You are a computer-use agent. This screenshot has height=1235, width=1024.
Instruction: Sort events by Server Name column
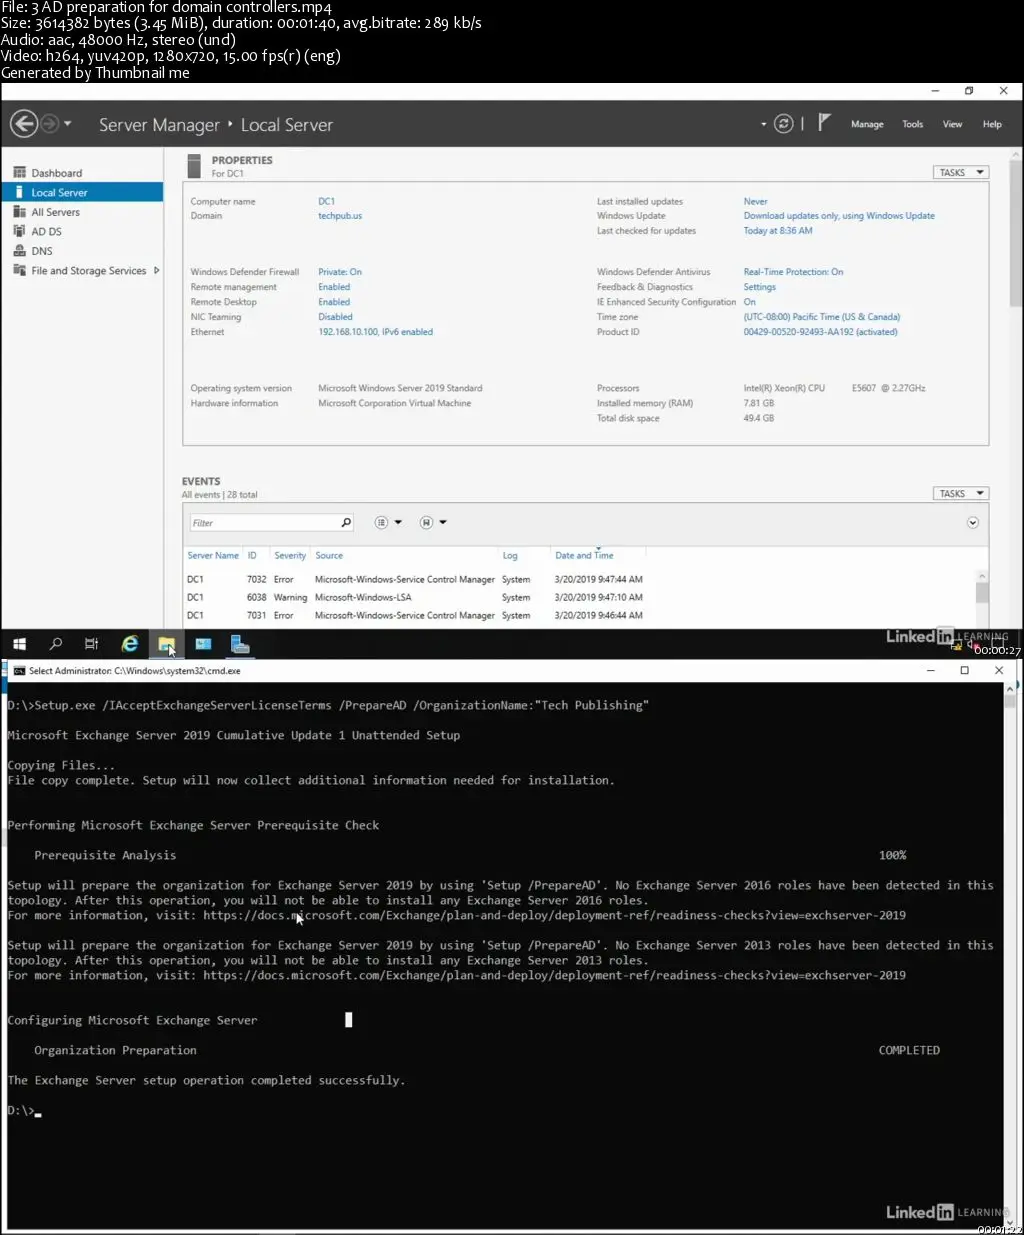213,555
